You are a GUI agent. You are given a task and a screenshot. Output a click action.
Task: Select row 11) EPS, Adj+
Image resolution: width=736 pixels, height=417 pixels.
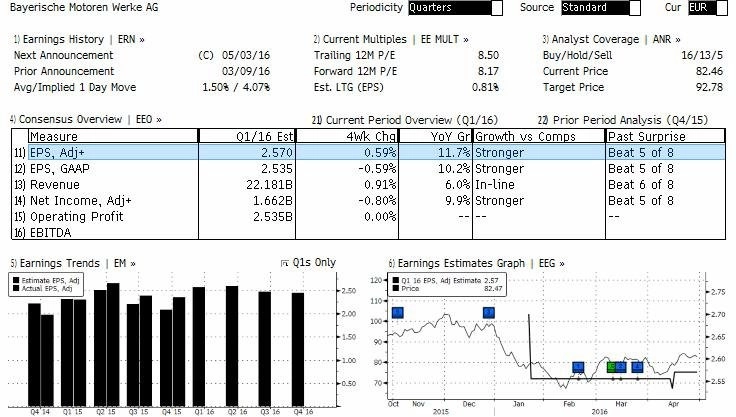(368, 153)
